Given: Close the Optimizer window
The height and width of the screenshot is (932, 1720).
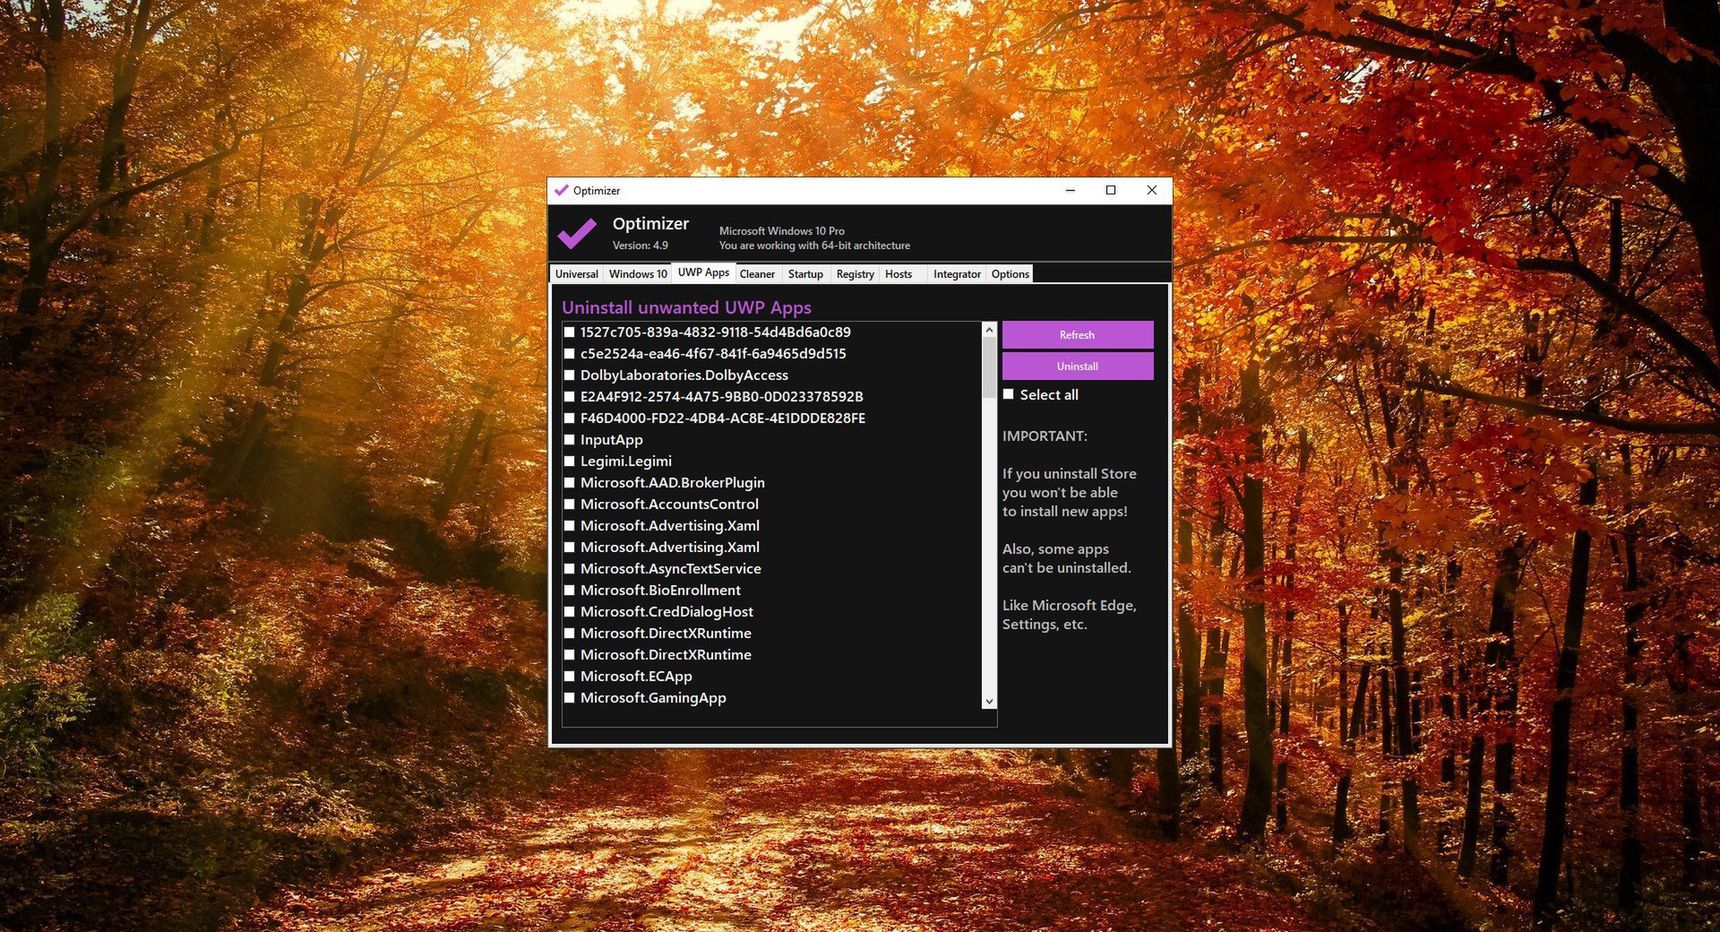Looking at the screenshot, I should click(1151, 190).
